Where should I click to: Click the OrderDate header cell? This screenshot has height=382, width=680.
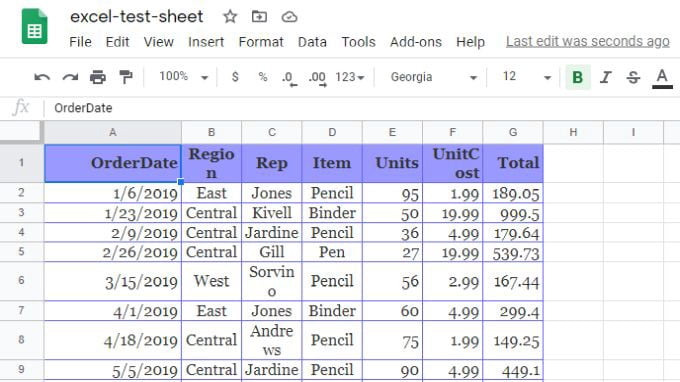[113, 163]
